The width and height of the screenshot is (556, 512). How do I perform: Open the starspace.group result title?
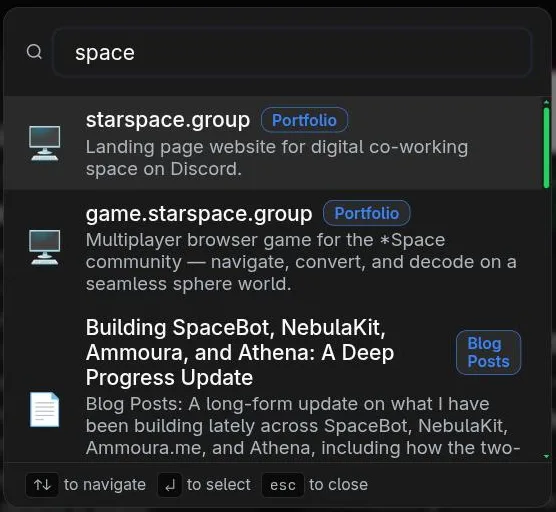point(168,120)
